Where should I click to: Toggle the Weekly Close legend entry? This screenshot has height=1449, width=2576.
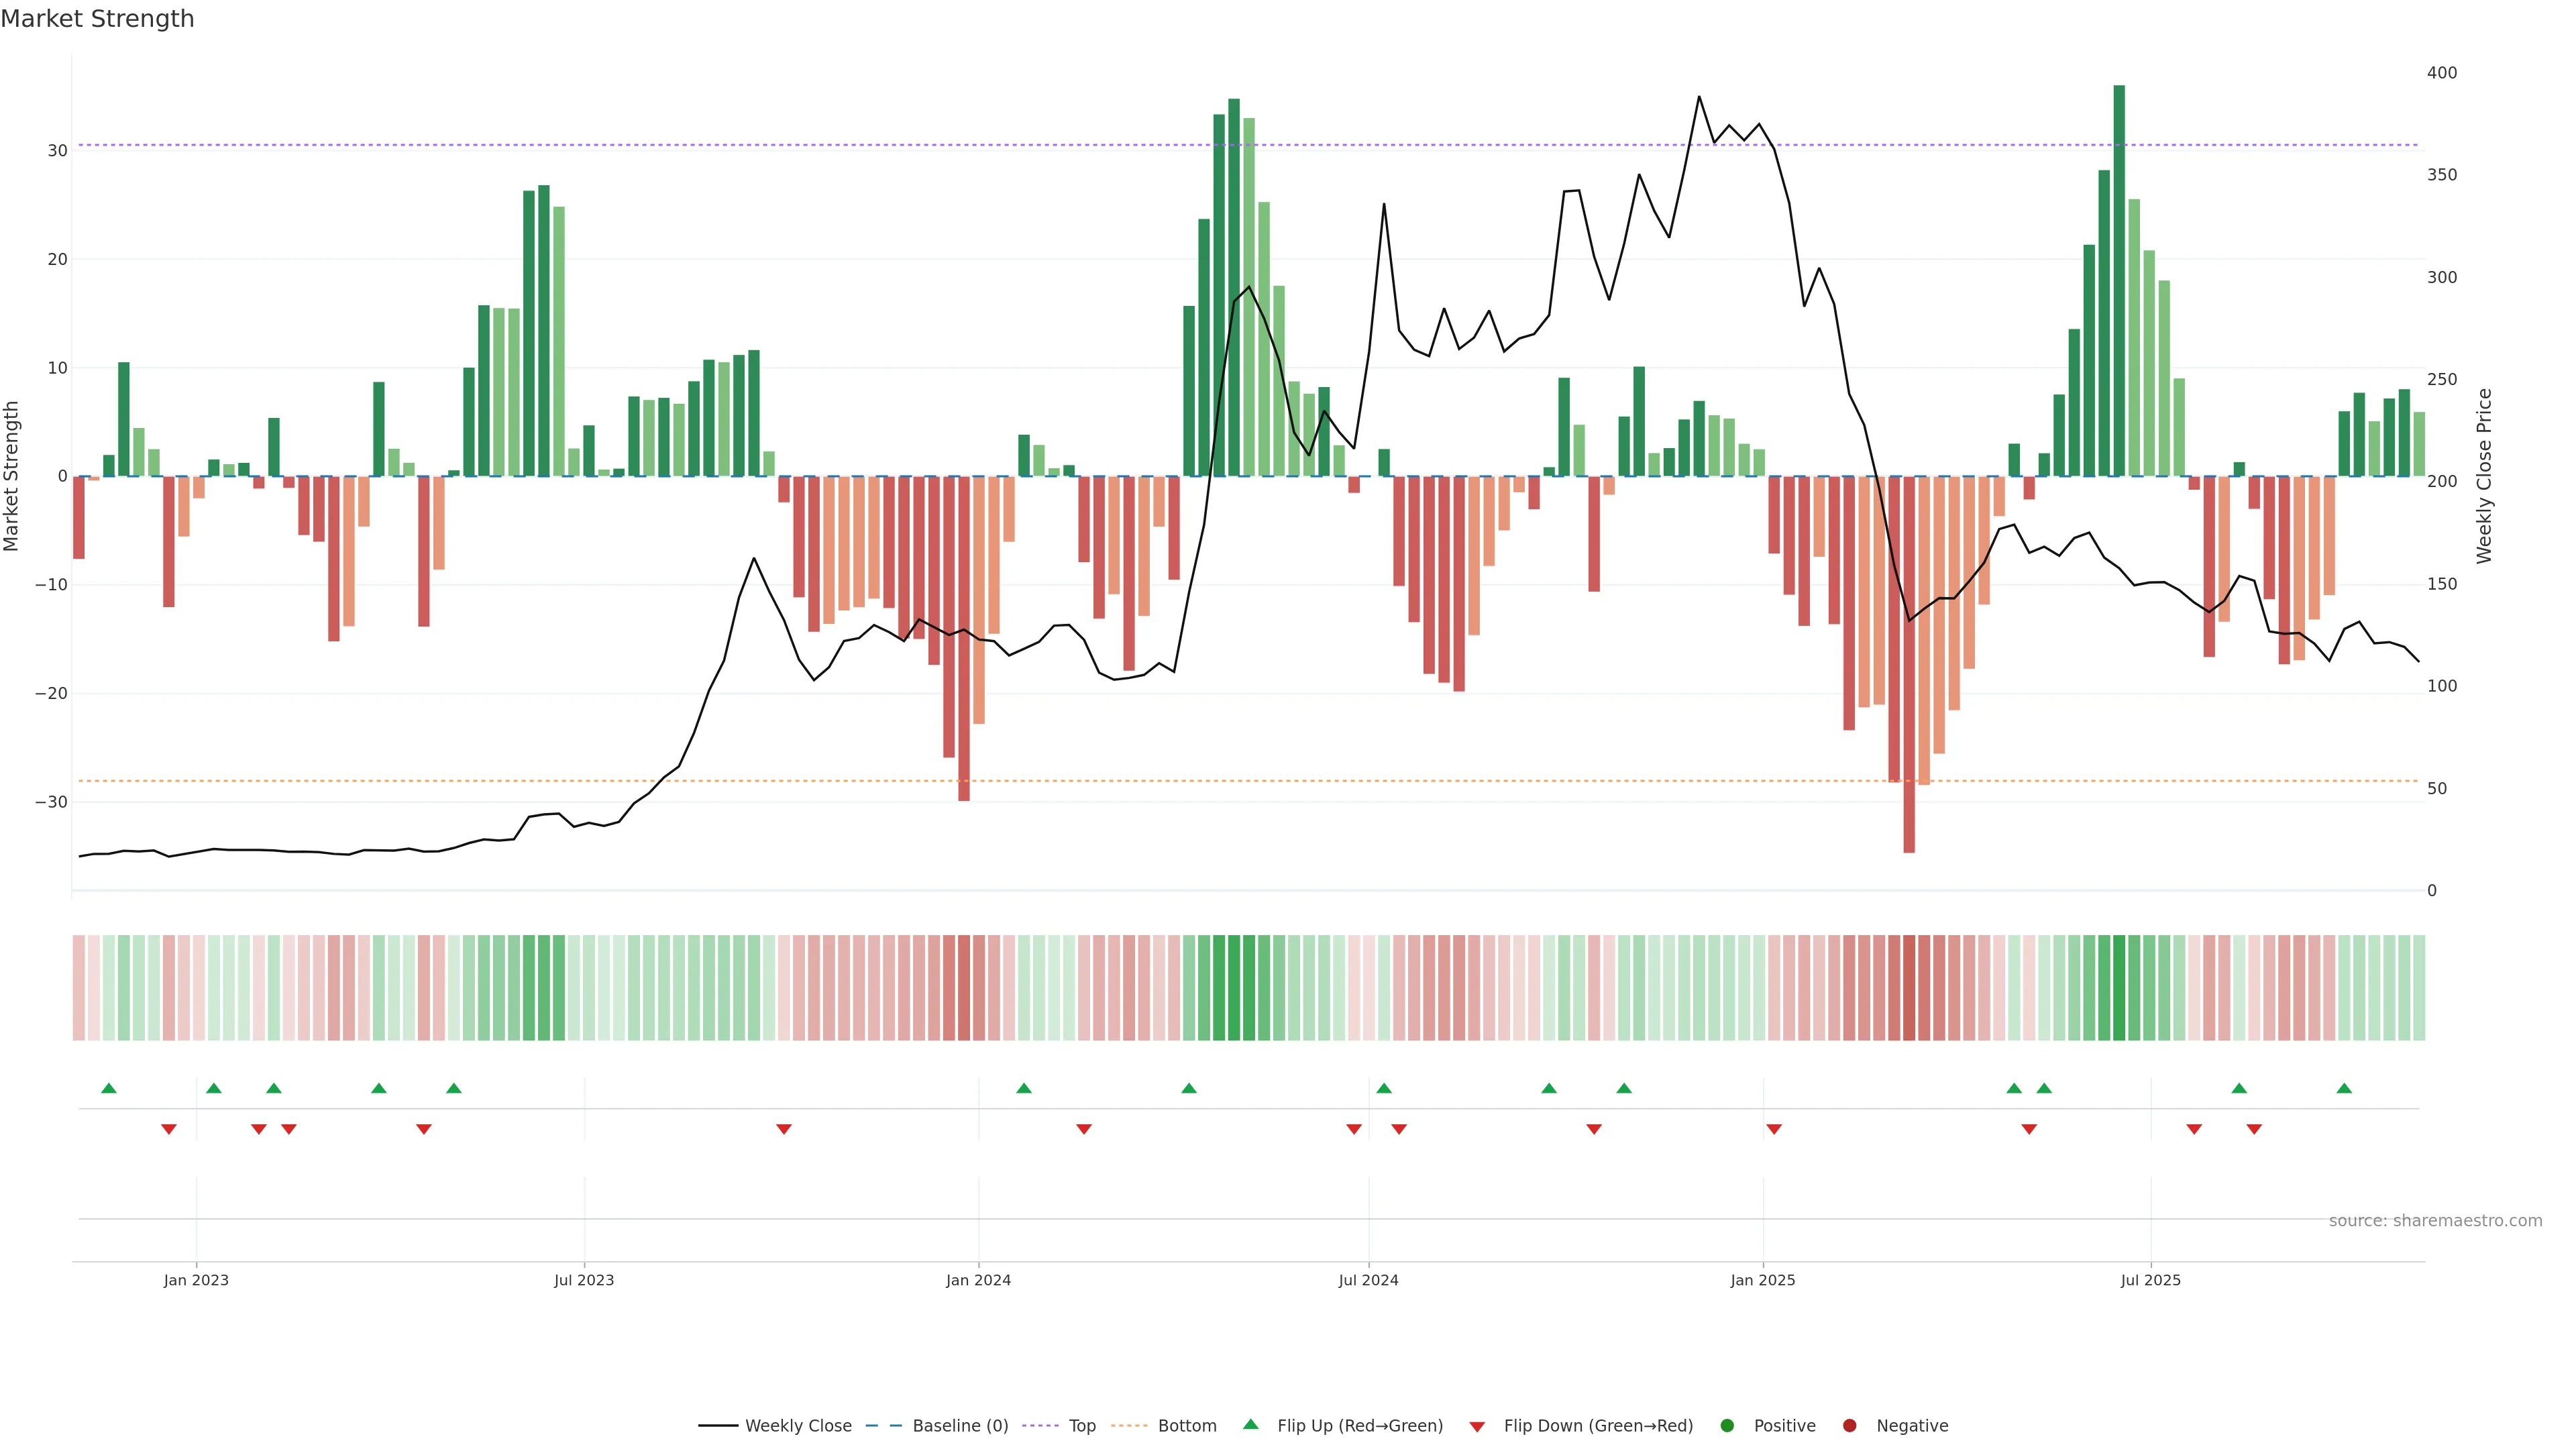pyautogui.click(x=797, y=1426)
